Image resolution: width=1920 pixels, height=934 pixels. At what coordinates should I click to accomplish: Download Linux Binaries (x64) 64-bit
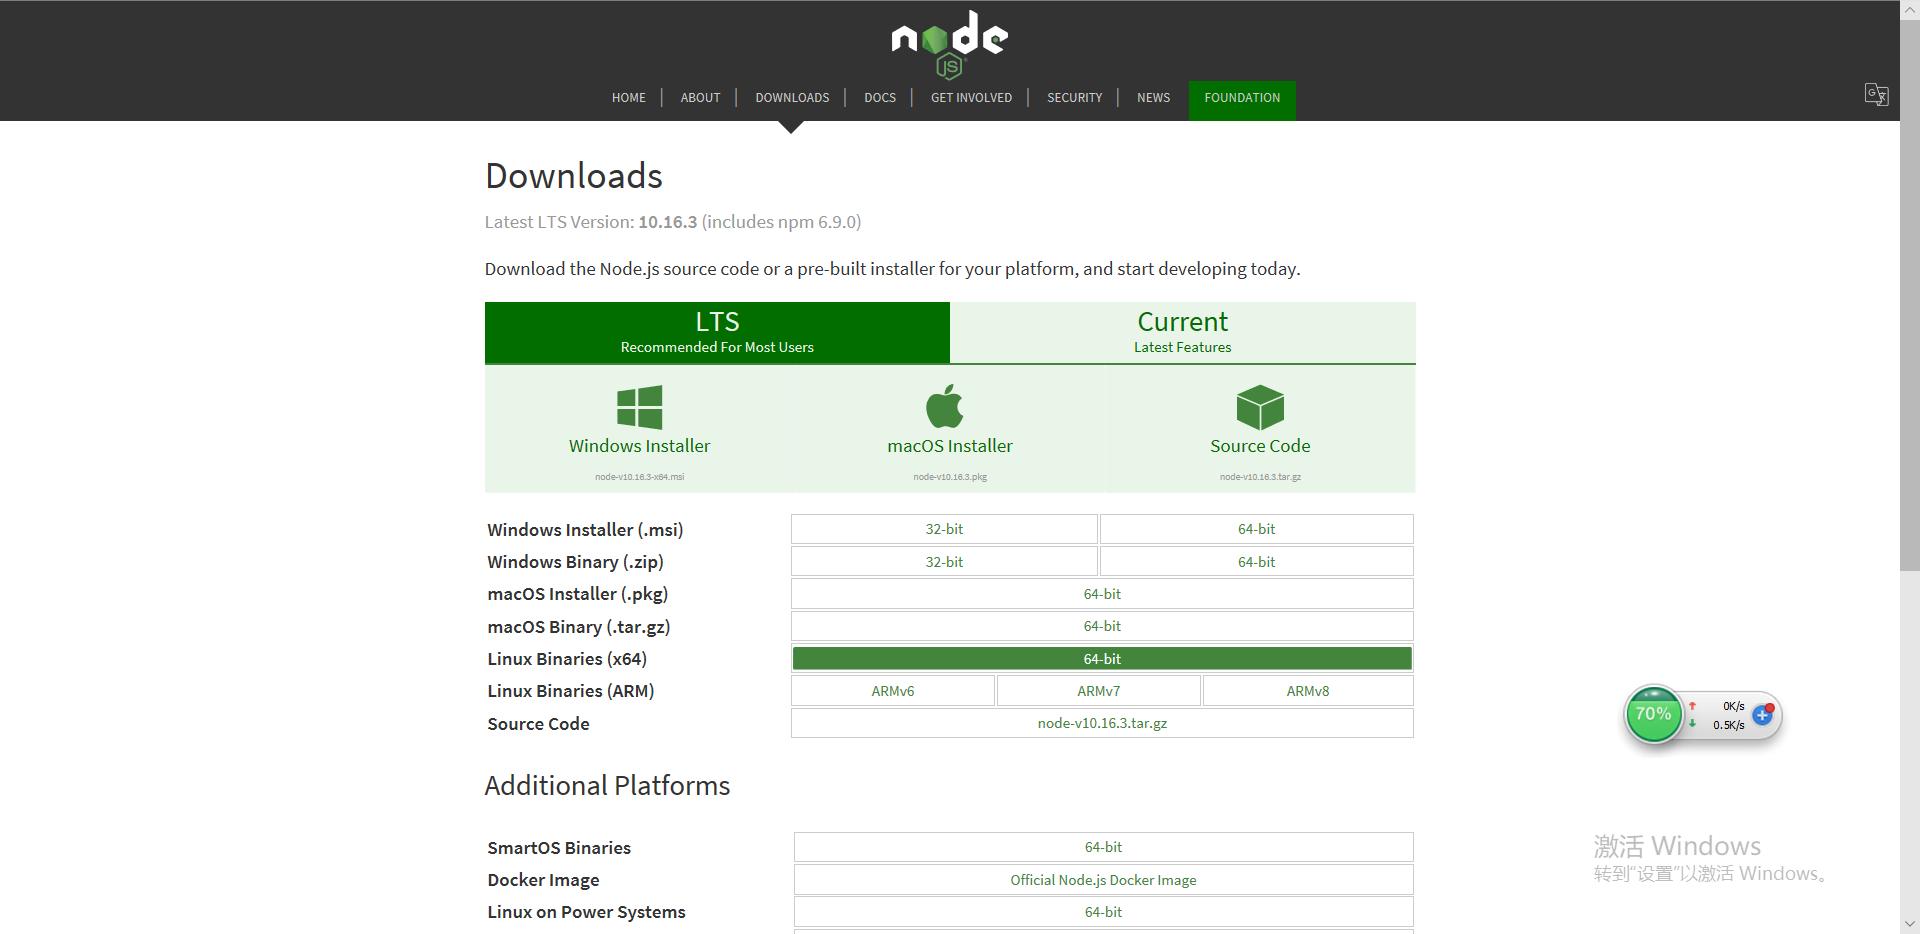(x=1102, y=658)
